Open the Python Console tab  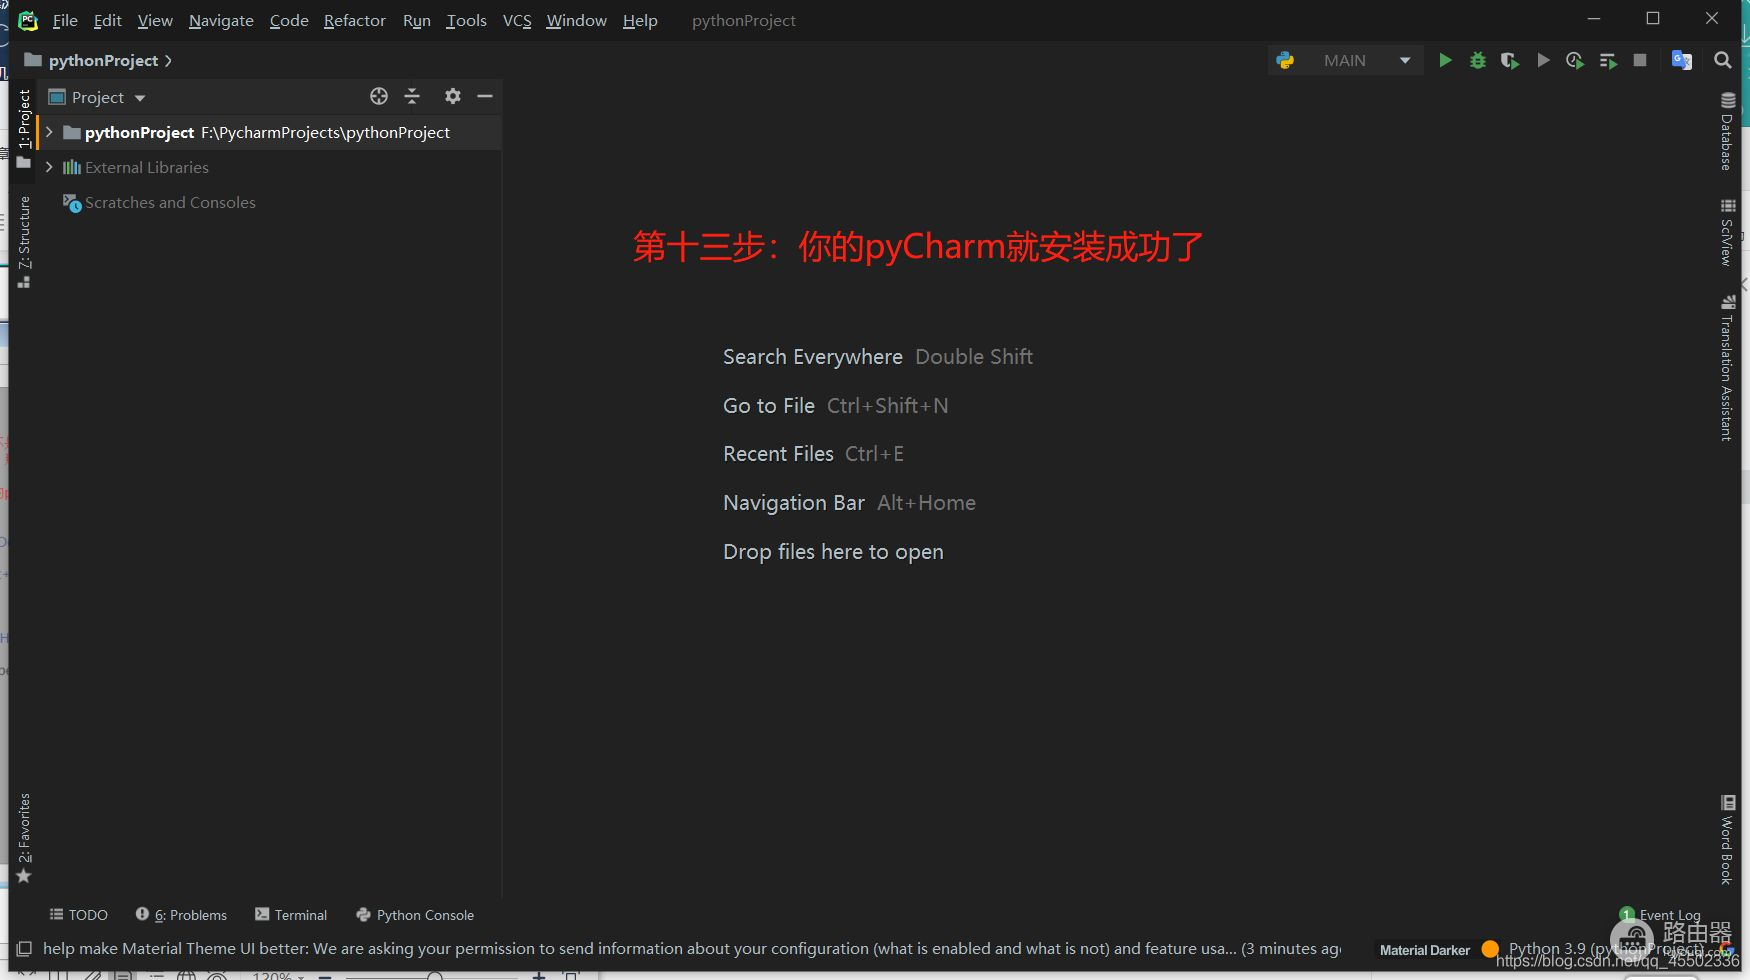415,915
